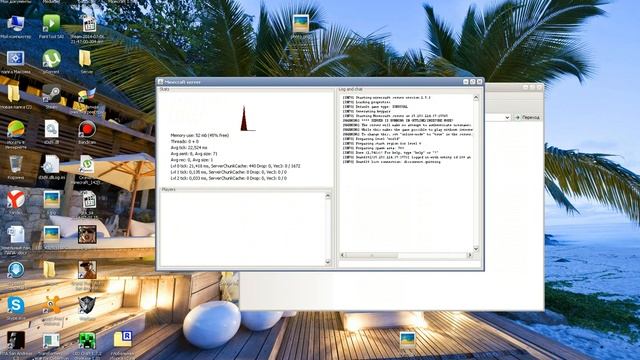Select the 'Lvl 0 tick' stats line
This screenshot has height=360, width=640.
pos(235,166)
